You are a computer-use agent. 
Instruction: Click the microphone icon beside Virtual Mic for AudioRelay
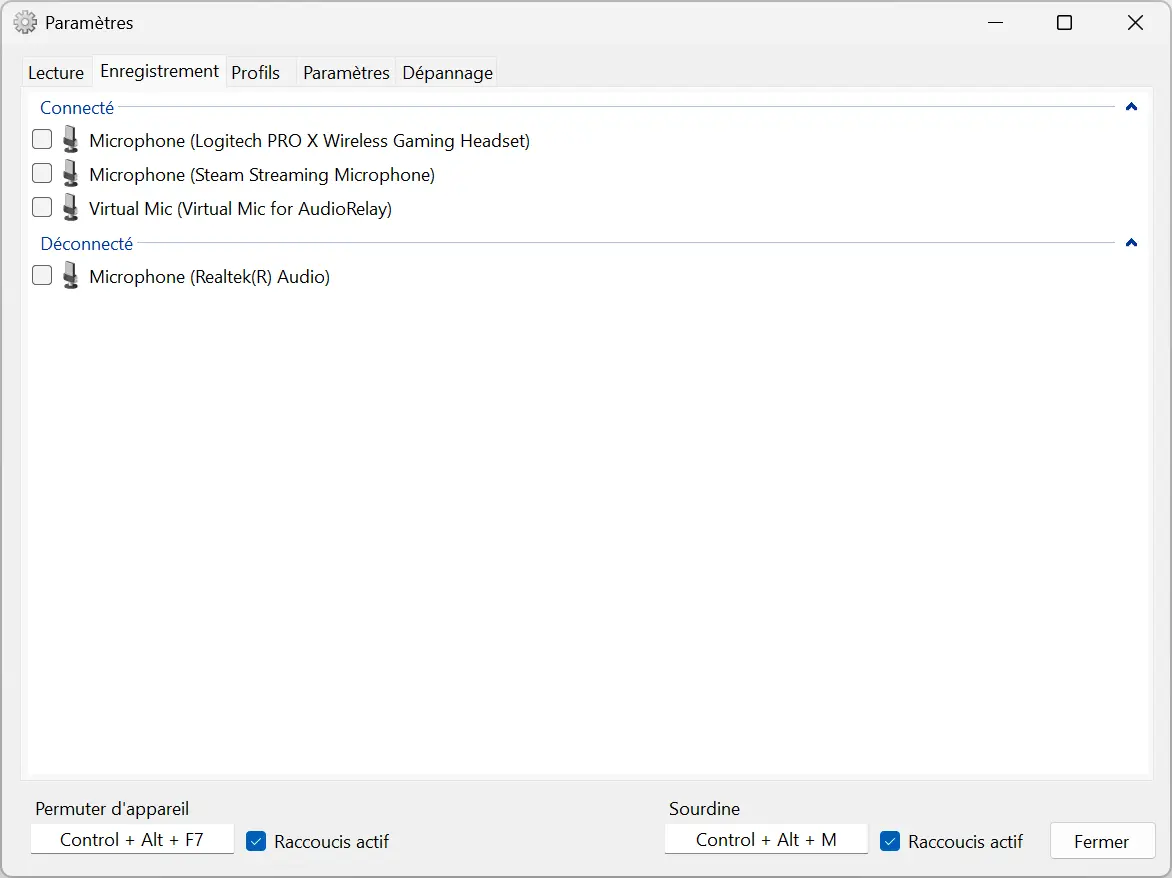tap(70, 208)
